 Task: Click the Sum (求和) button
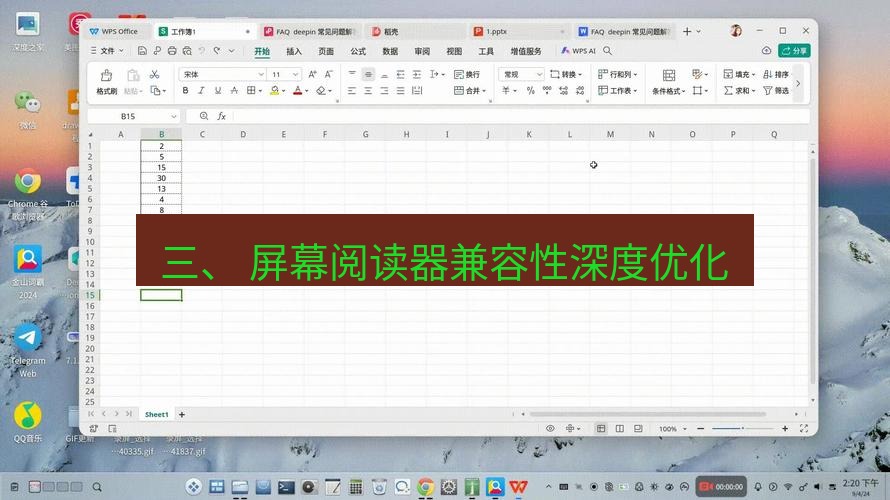pos(737,91)
